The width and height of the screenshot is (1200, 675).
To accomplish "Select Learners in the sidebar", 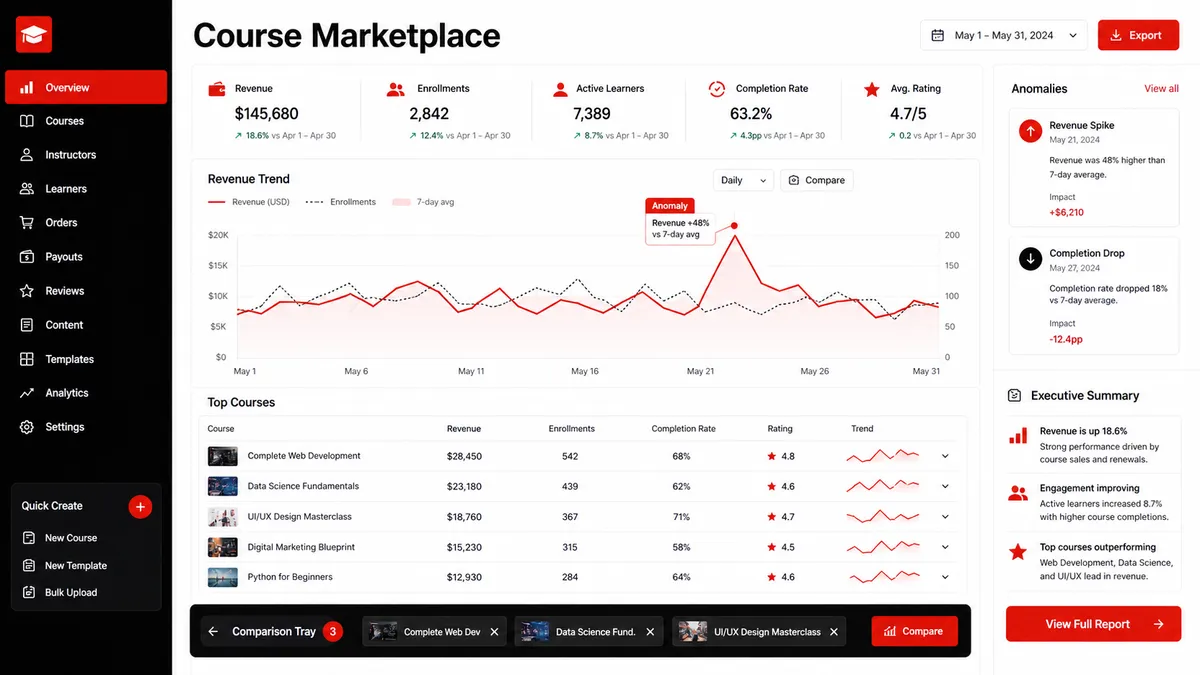I will pos(86,189).
